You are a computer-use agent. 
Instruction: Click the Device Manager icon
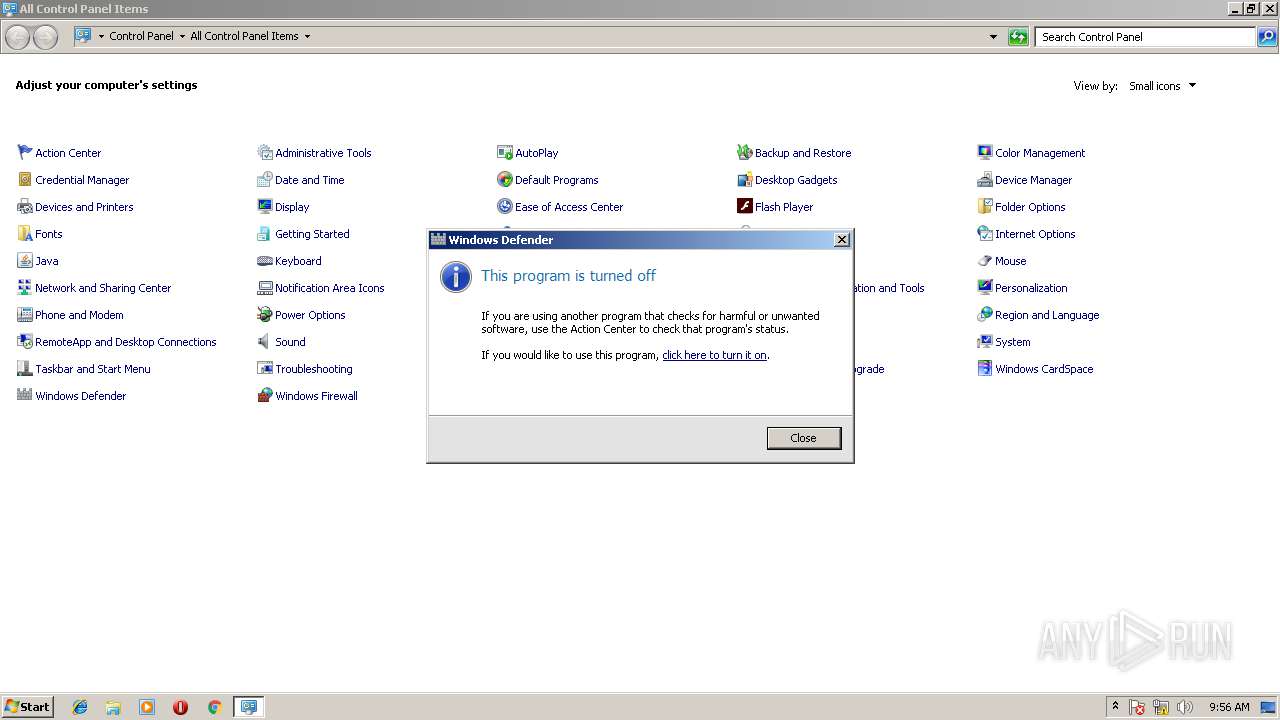click(x=985, y=180)
